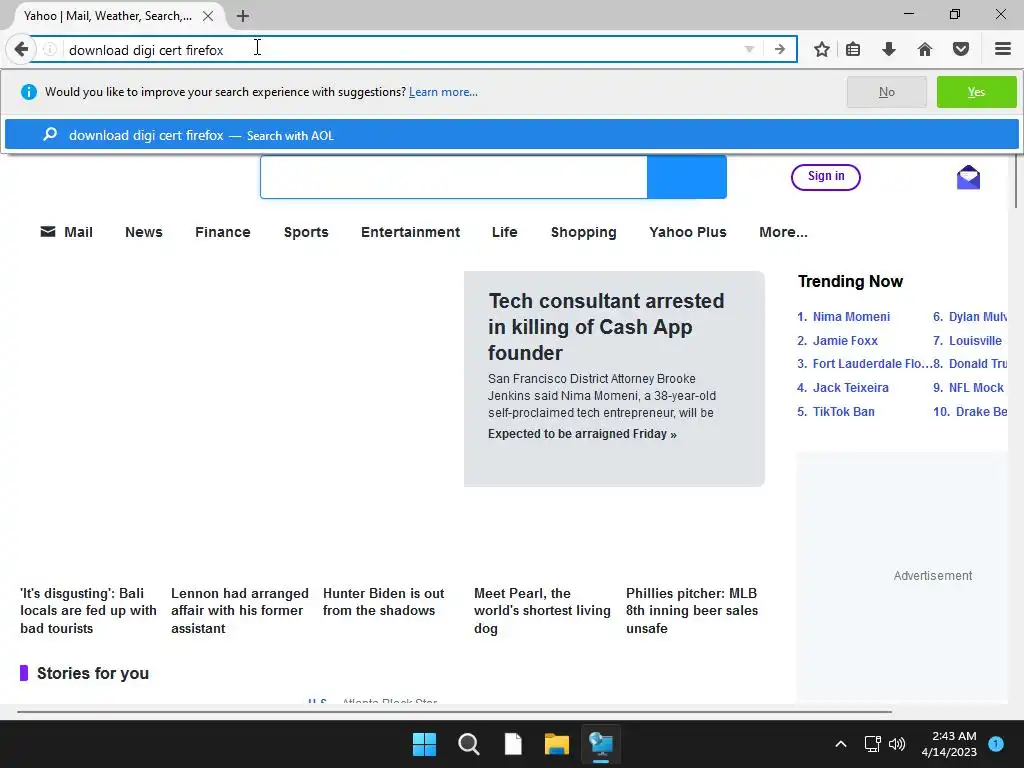The height and width of the screenshot is (768, 1024).
Task: Open trending topic Jamie Foxx
Action: click(845, 340)
